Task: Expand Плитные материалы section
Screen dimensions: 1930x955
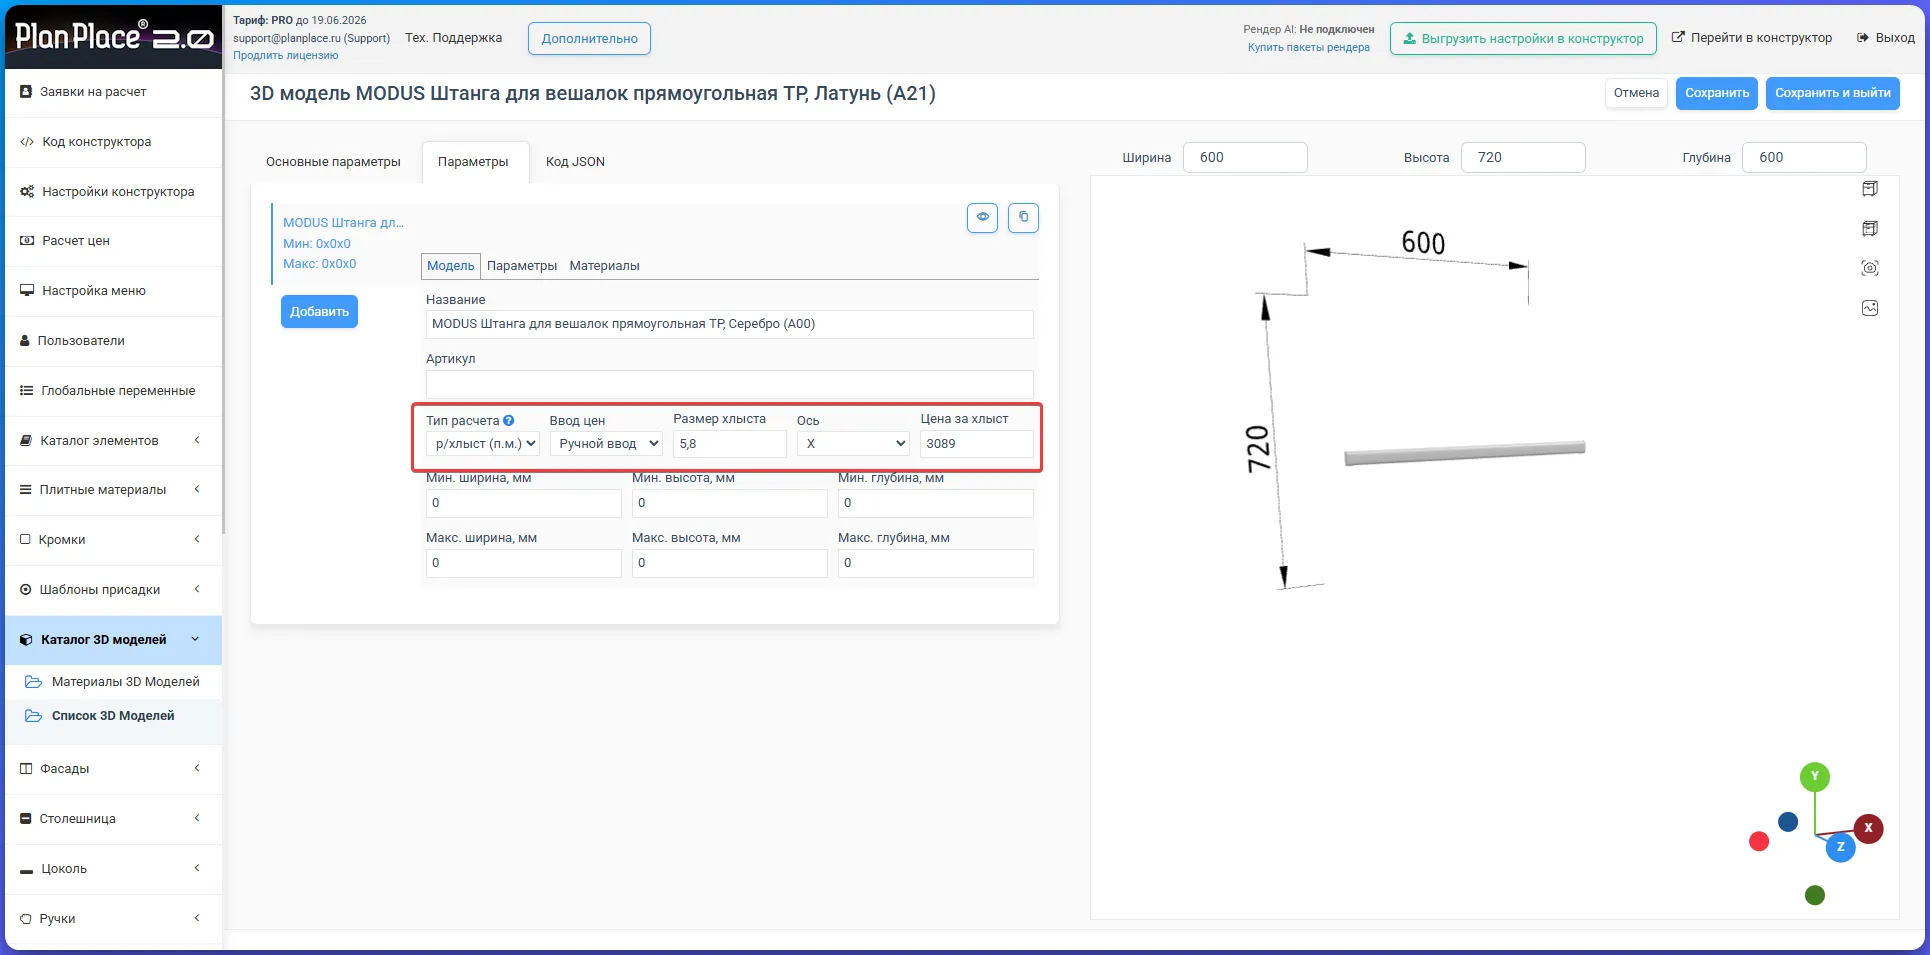Action: click(x=113, y=490)
